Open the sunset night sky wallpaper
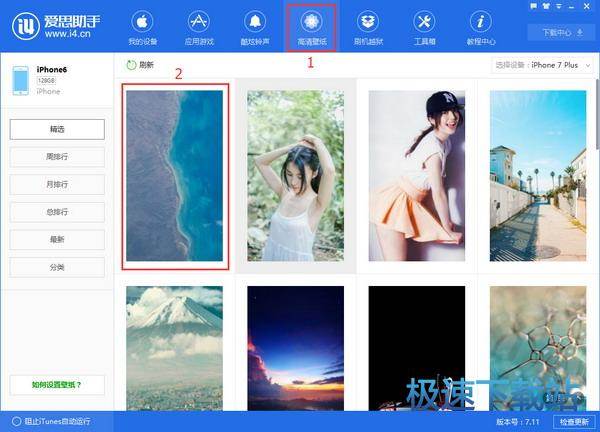600x432 pixels. (x=295, y=348)
